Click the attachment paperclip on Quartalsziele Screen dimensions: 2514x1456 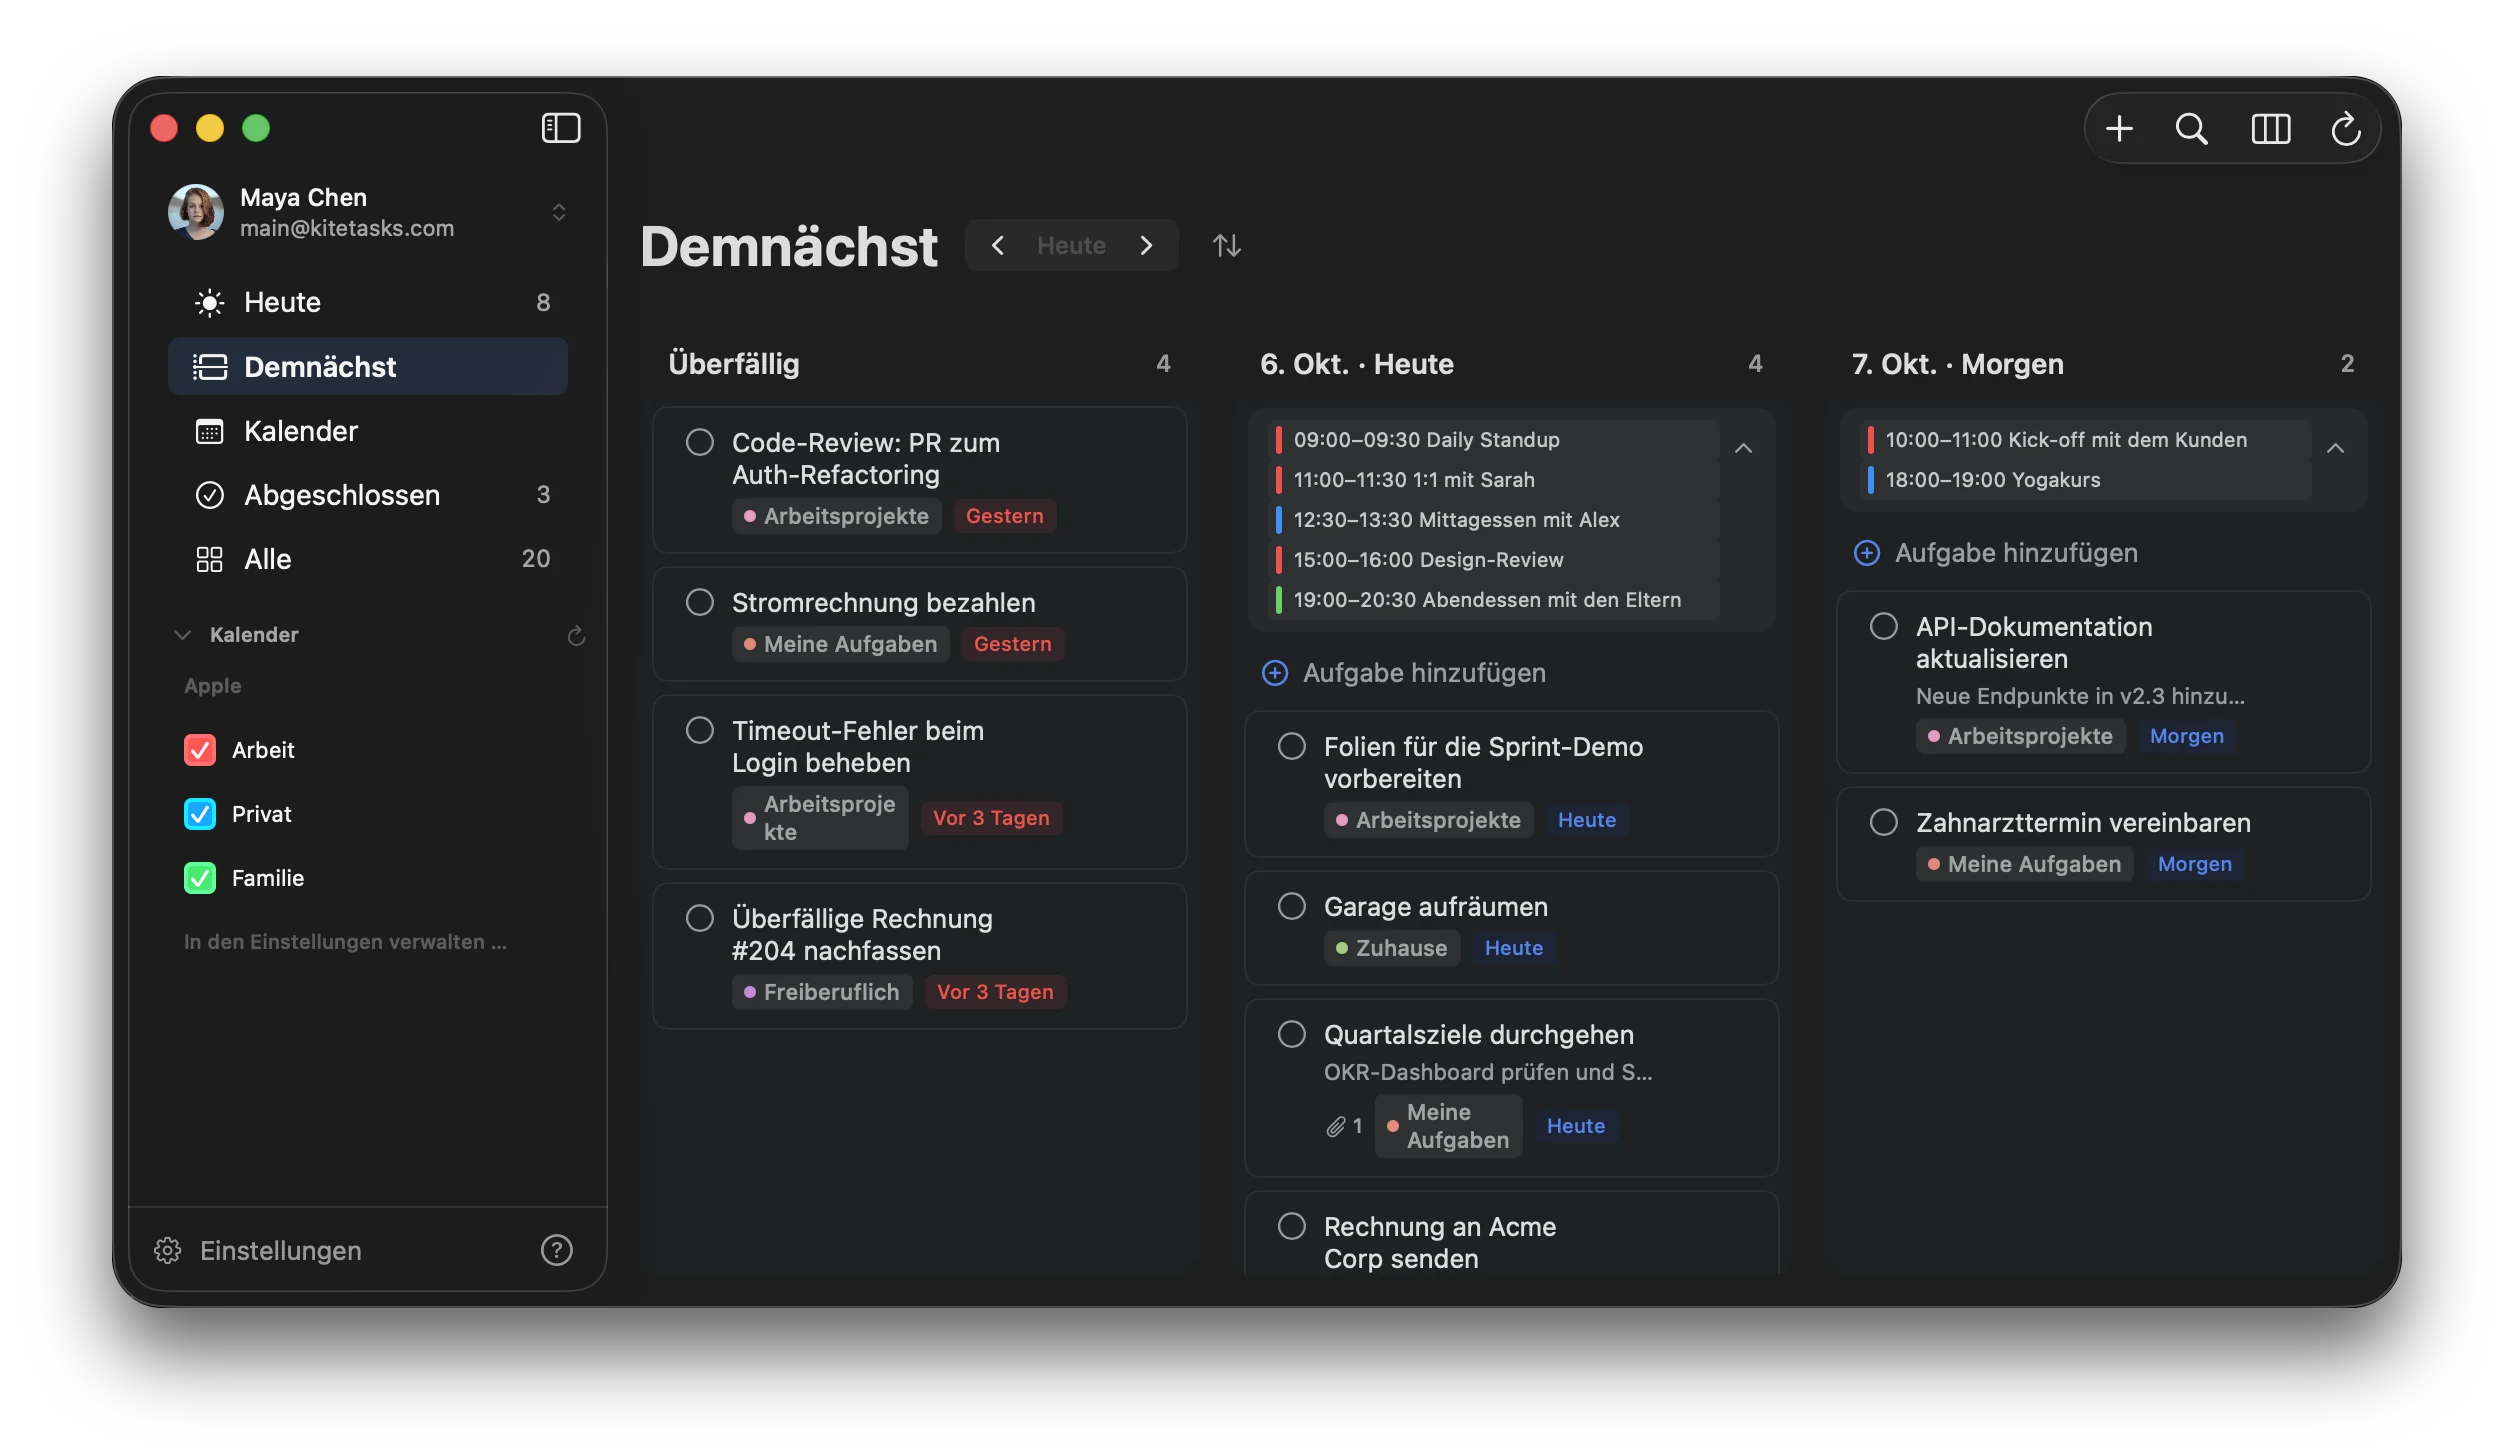coord(1336,1126)
